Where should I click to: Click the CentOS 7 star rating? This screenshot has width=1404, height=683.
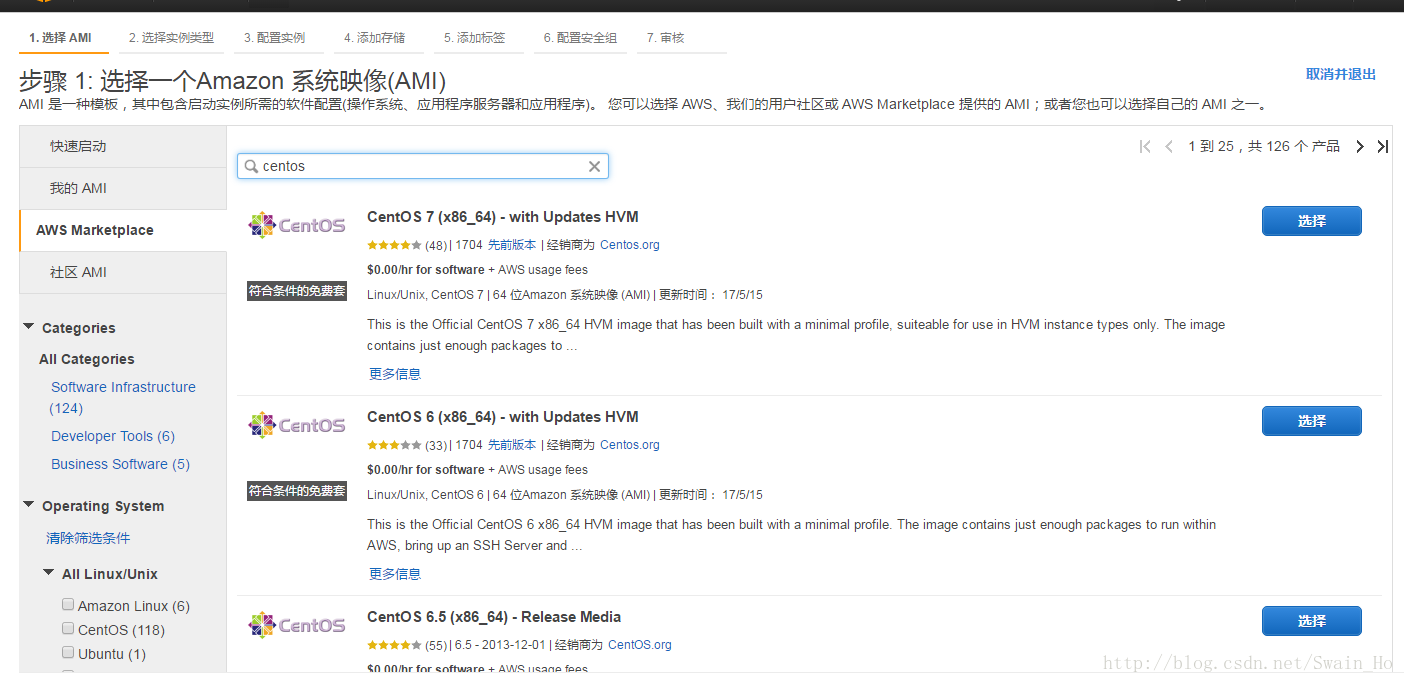click(395, 245)
